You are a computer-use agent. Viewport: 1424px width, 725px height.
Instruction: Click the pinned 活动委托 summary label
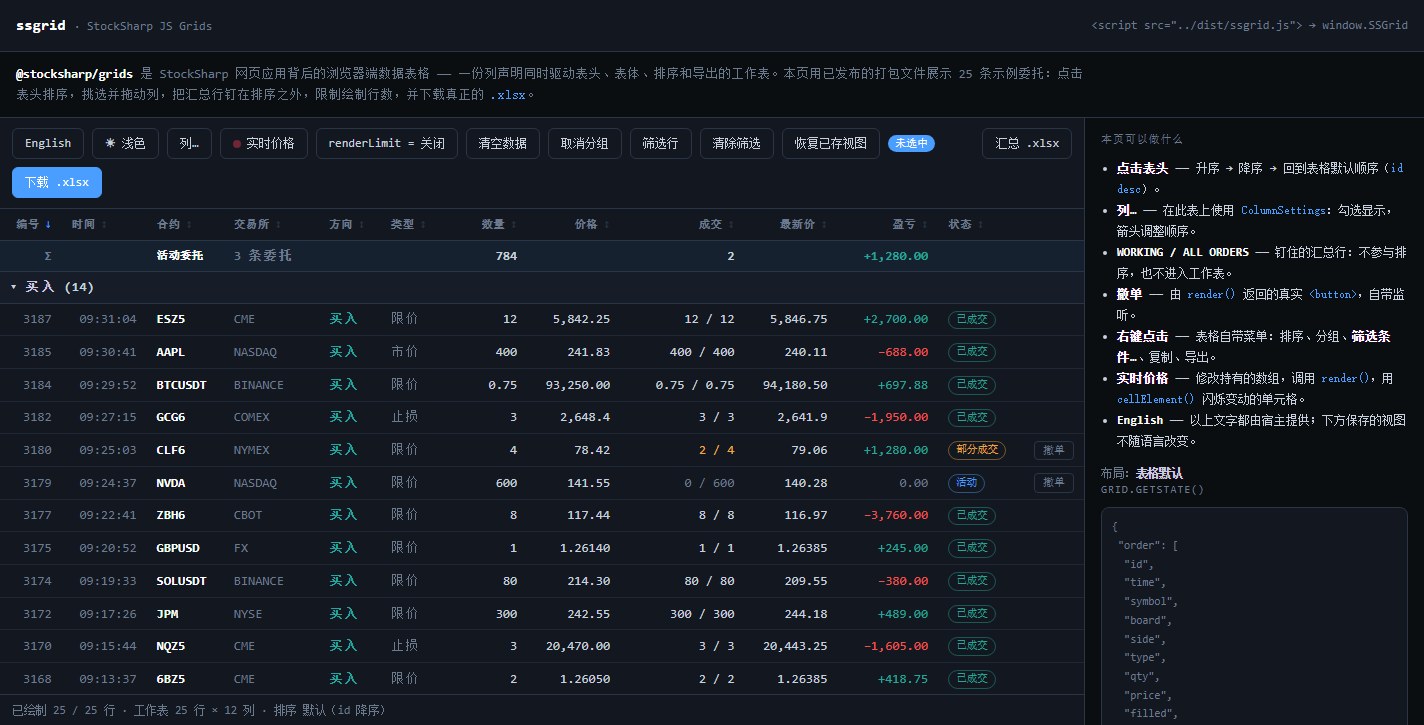click(180, 256)
